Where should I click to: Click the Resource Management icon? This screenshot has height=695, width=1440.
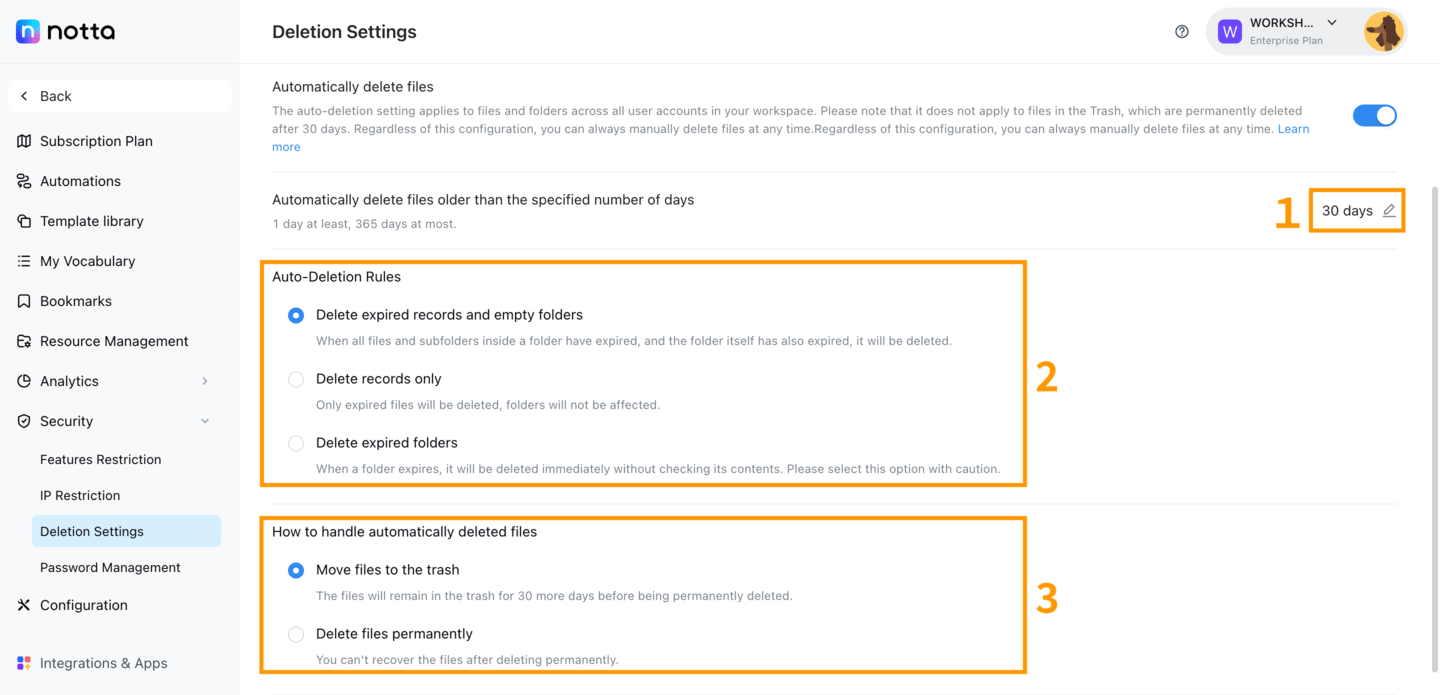[x=24, y=341]
